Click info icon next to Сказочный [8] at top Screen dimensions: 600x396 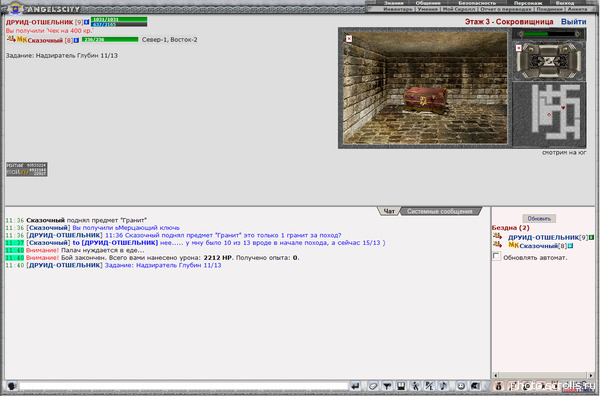click(77, 40)
